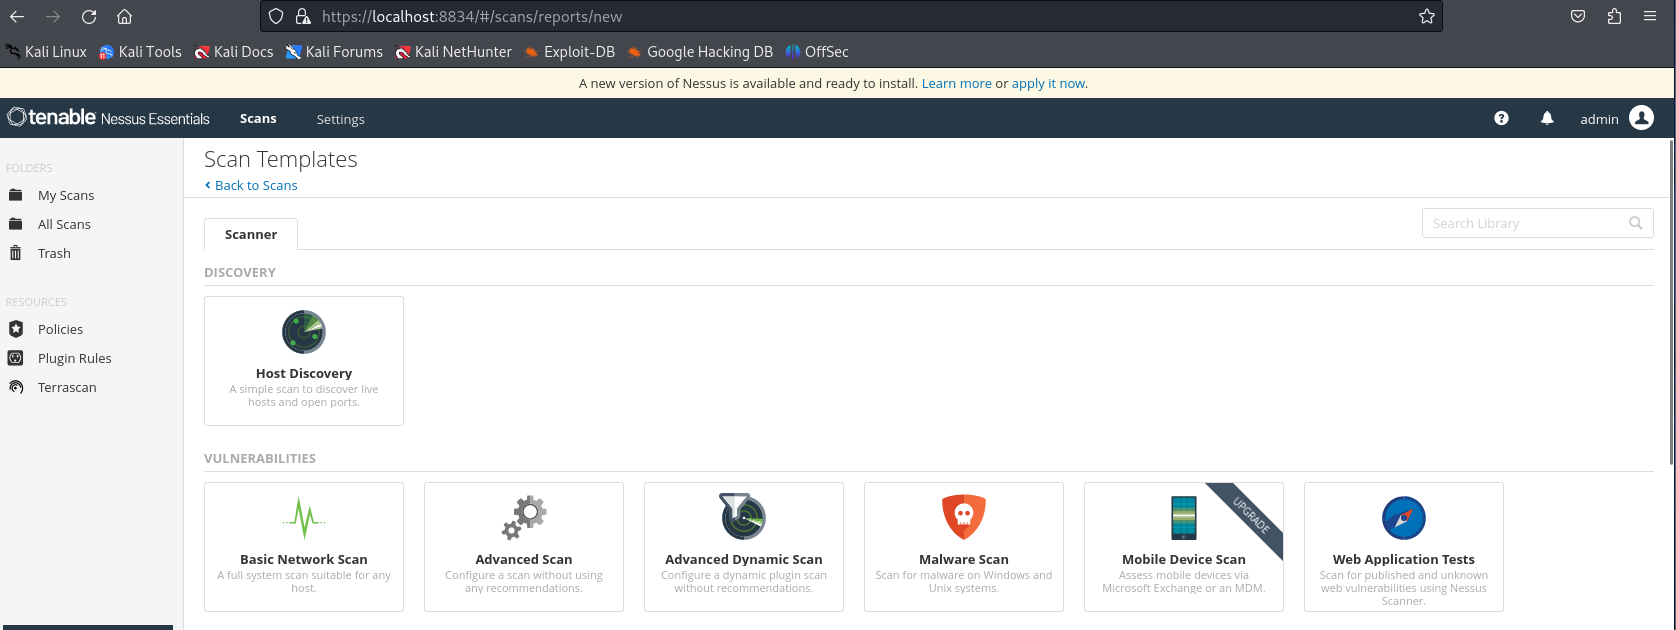This screenshot has height=630, width=1676.
Task: Select the Basic Network Scan title text
Action: (x=304, y=559)
